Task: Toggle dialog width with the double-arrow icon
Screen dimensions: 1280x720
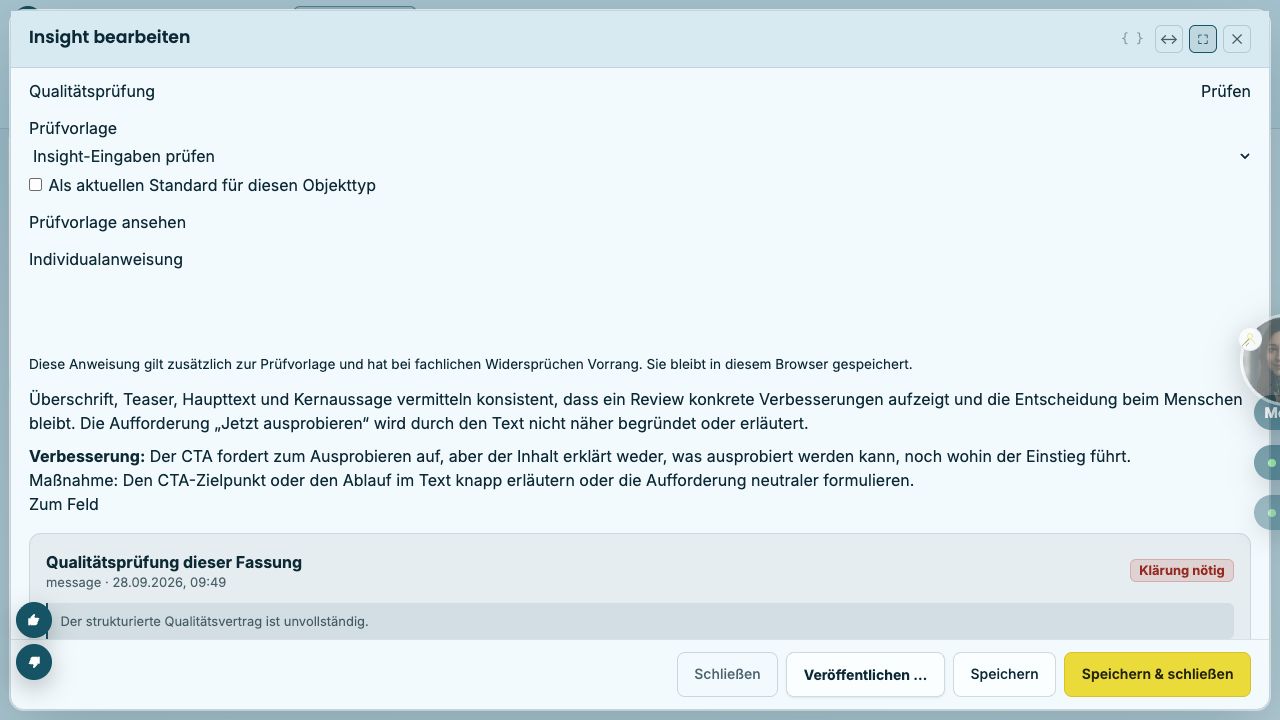Action: pyautogui.click(x=1169, y=39)
